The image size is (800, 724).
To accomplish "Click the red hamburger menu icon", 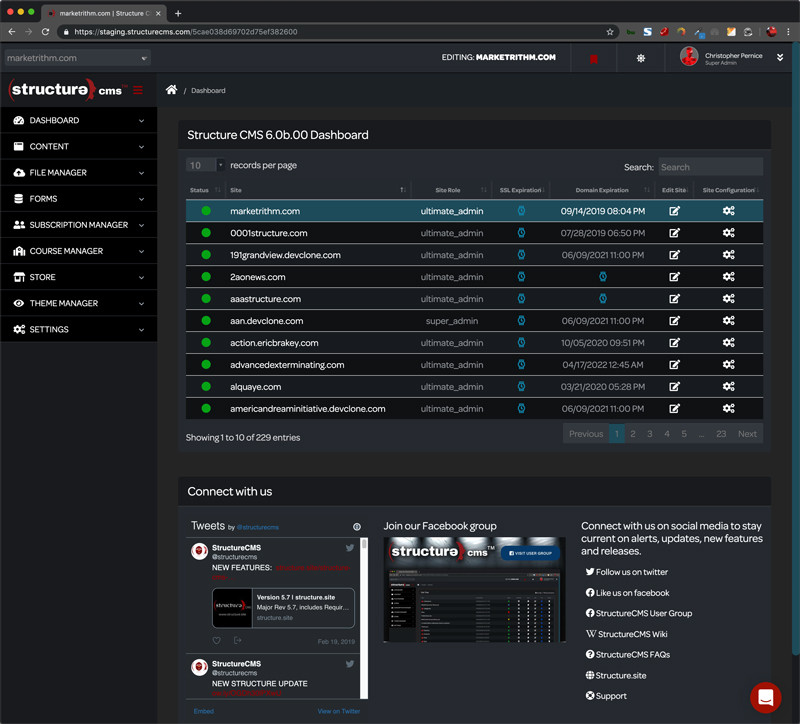I will (138, 90).
